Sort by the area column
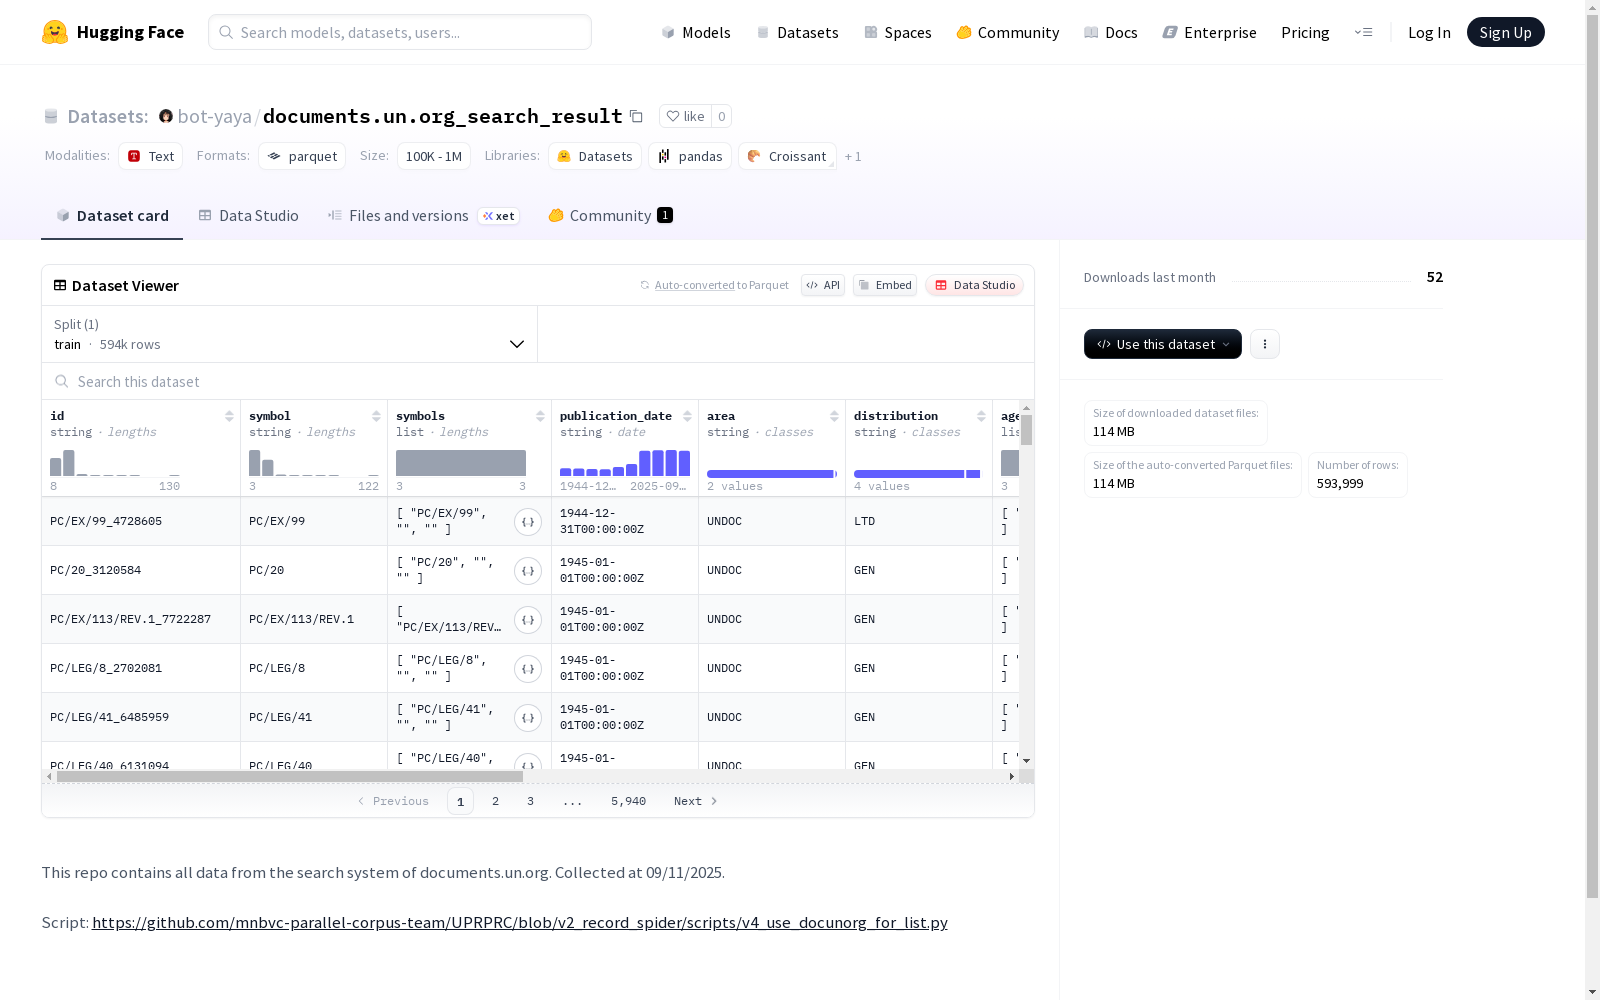The height and width of the screenshot is (1000, 1600). 834,416
